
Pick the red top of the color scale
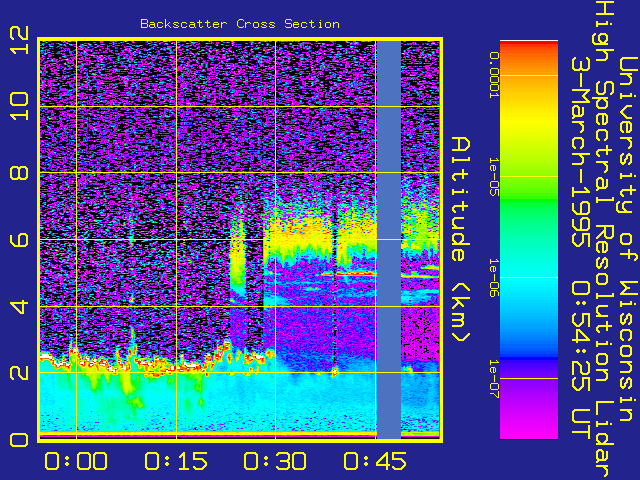coord(529,47)
